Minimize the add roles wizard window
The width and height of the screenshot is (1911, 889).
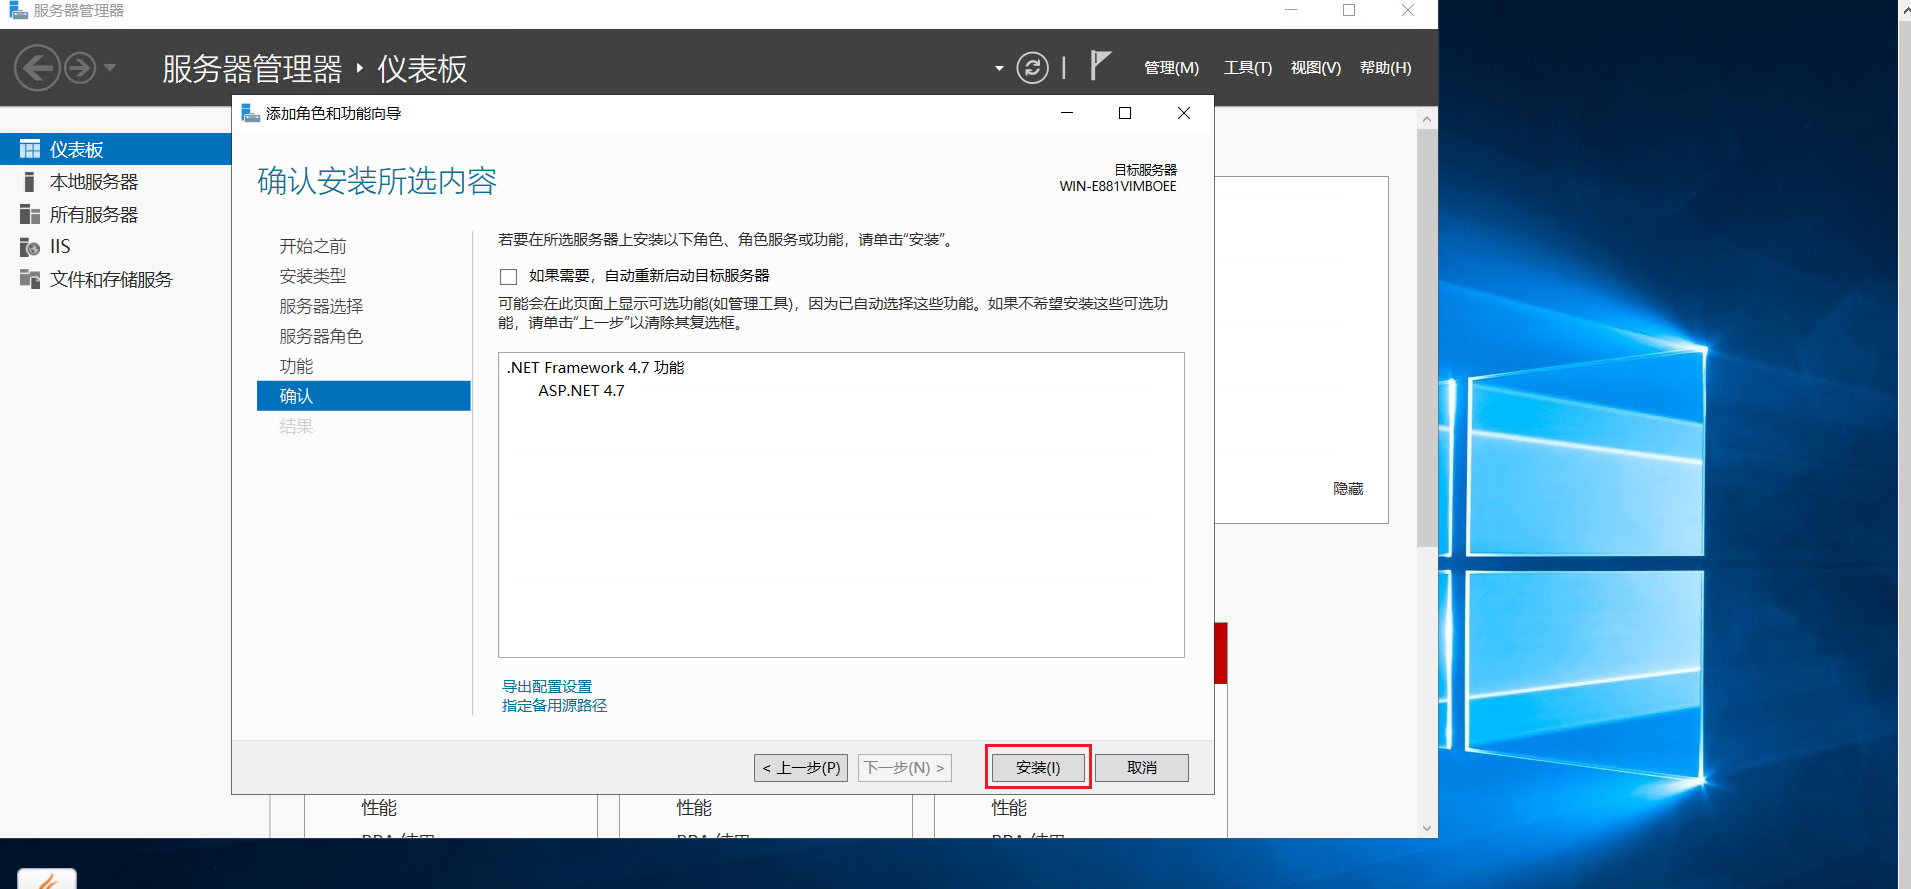(1067, 113)
